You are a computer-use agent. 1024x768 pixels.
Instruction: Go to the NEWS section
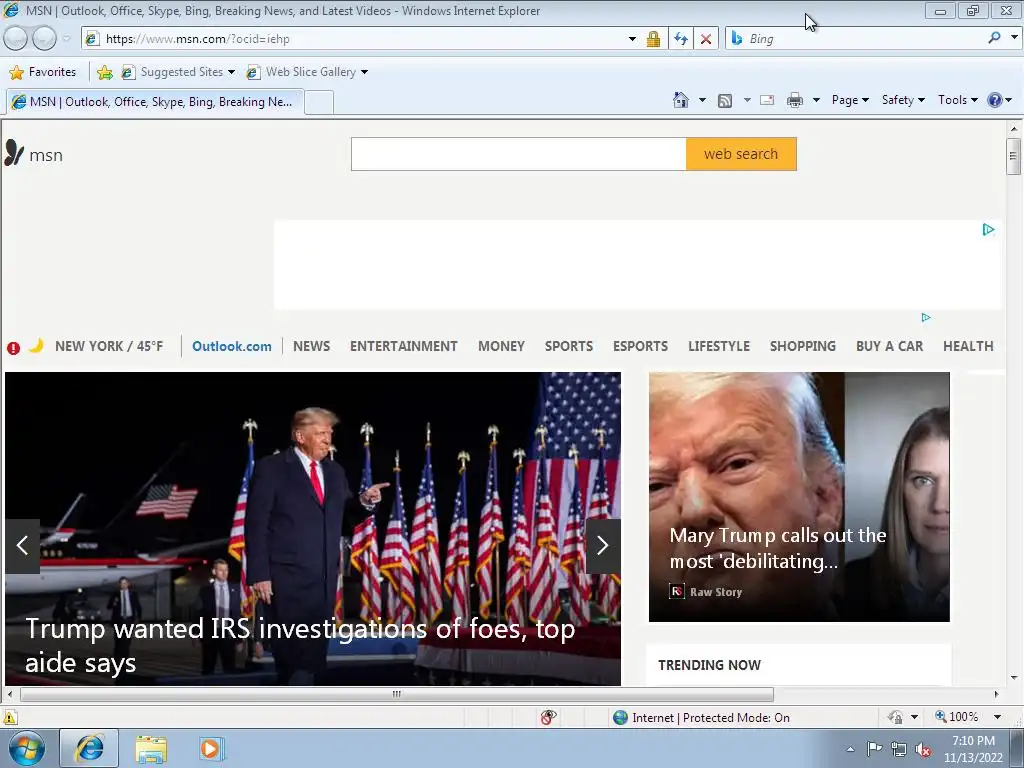312,346
